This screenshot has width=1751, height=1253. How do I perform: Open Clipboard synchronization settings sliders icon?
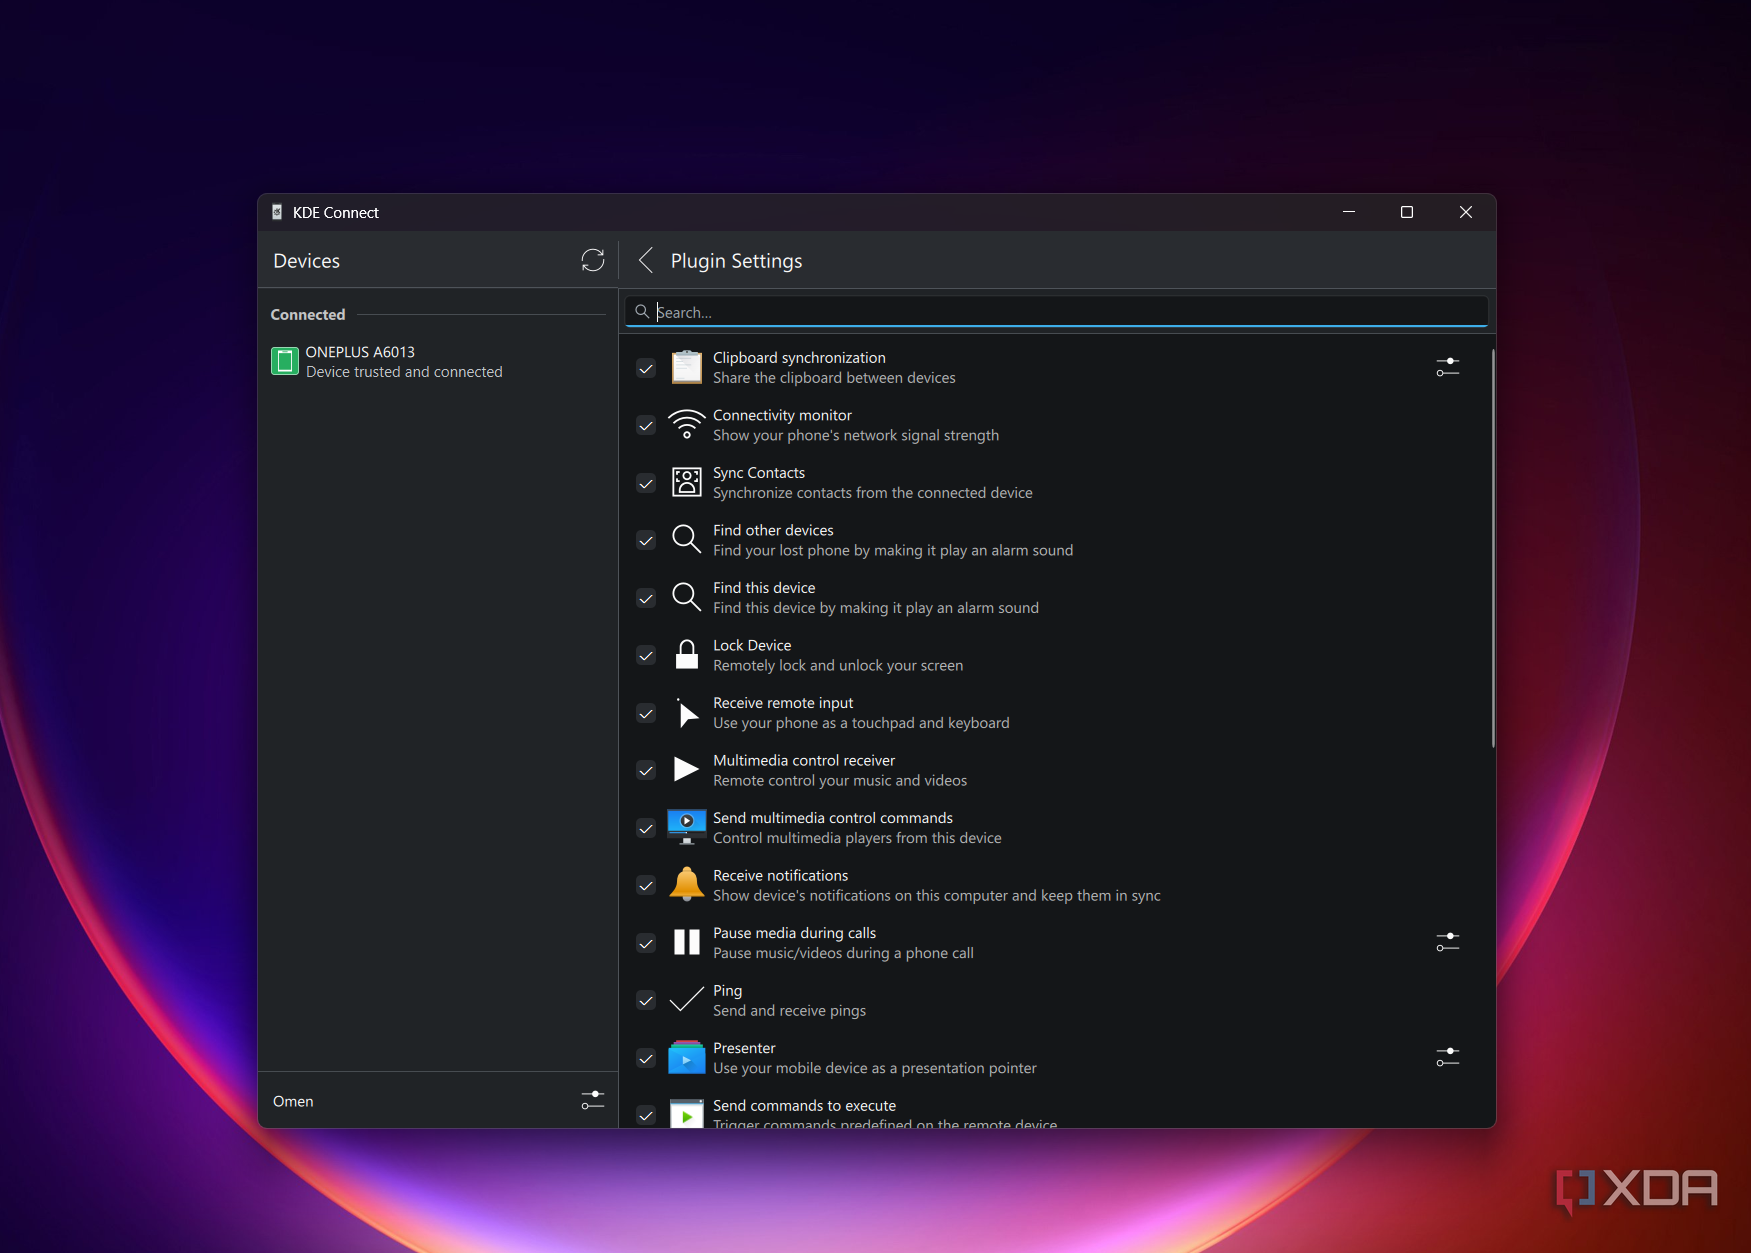1447,367
